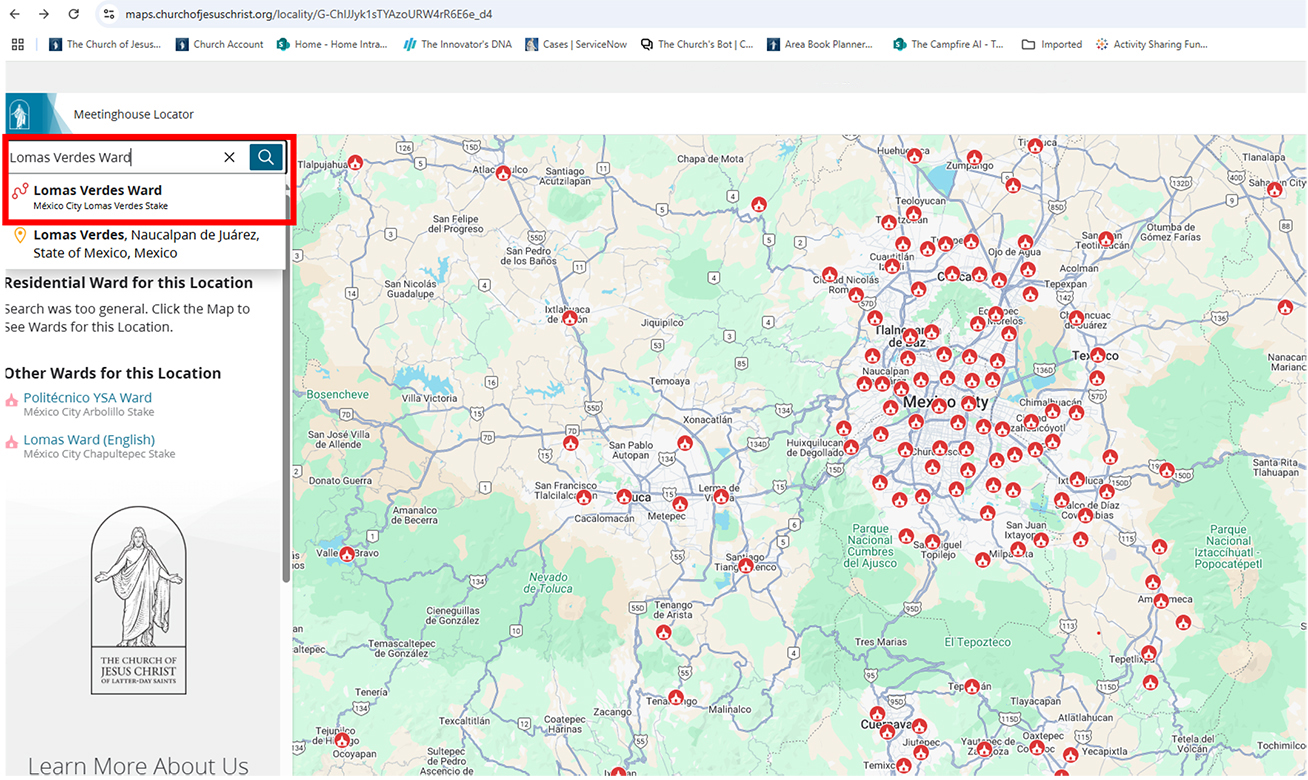Click the Christus statue image in sidebar
Viewport: 1308px width, 780px height.
(138, 592)
